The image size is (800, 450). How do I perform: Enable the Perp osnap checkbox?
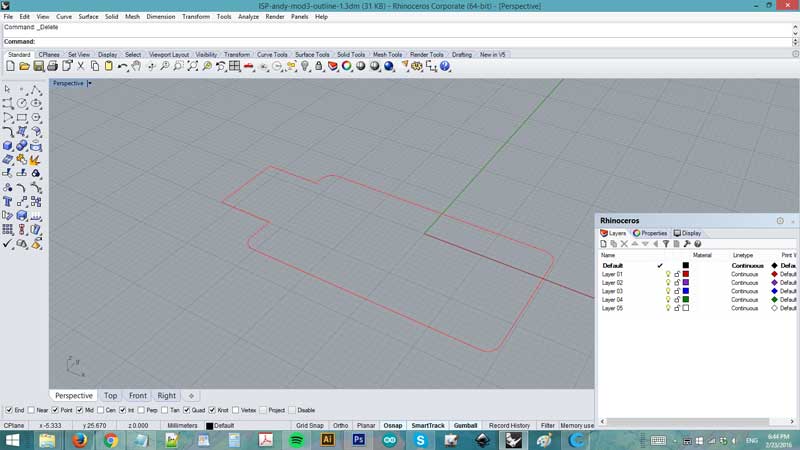[x=141, y=410]
